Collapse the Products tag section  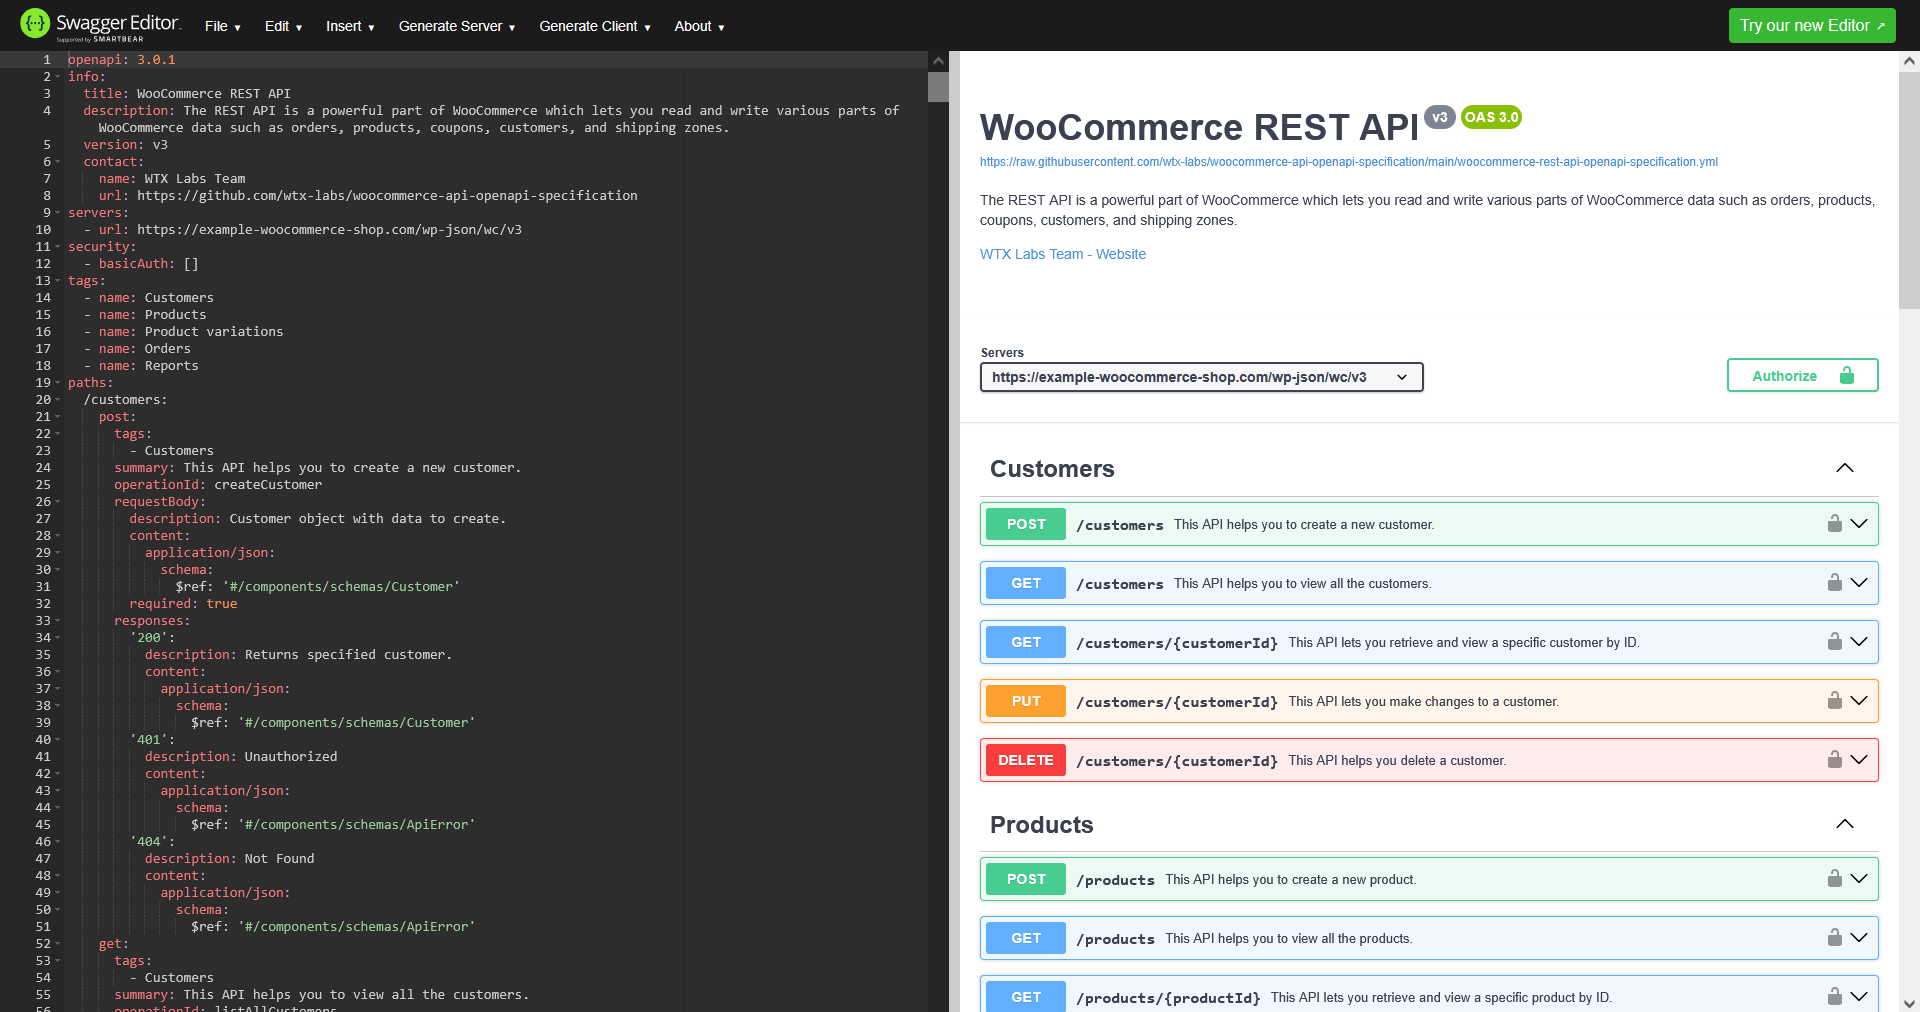(1845, 824)
